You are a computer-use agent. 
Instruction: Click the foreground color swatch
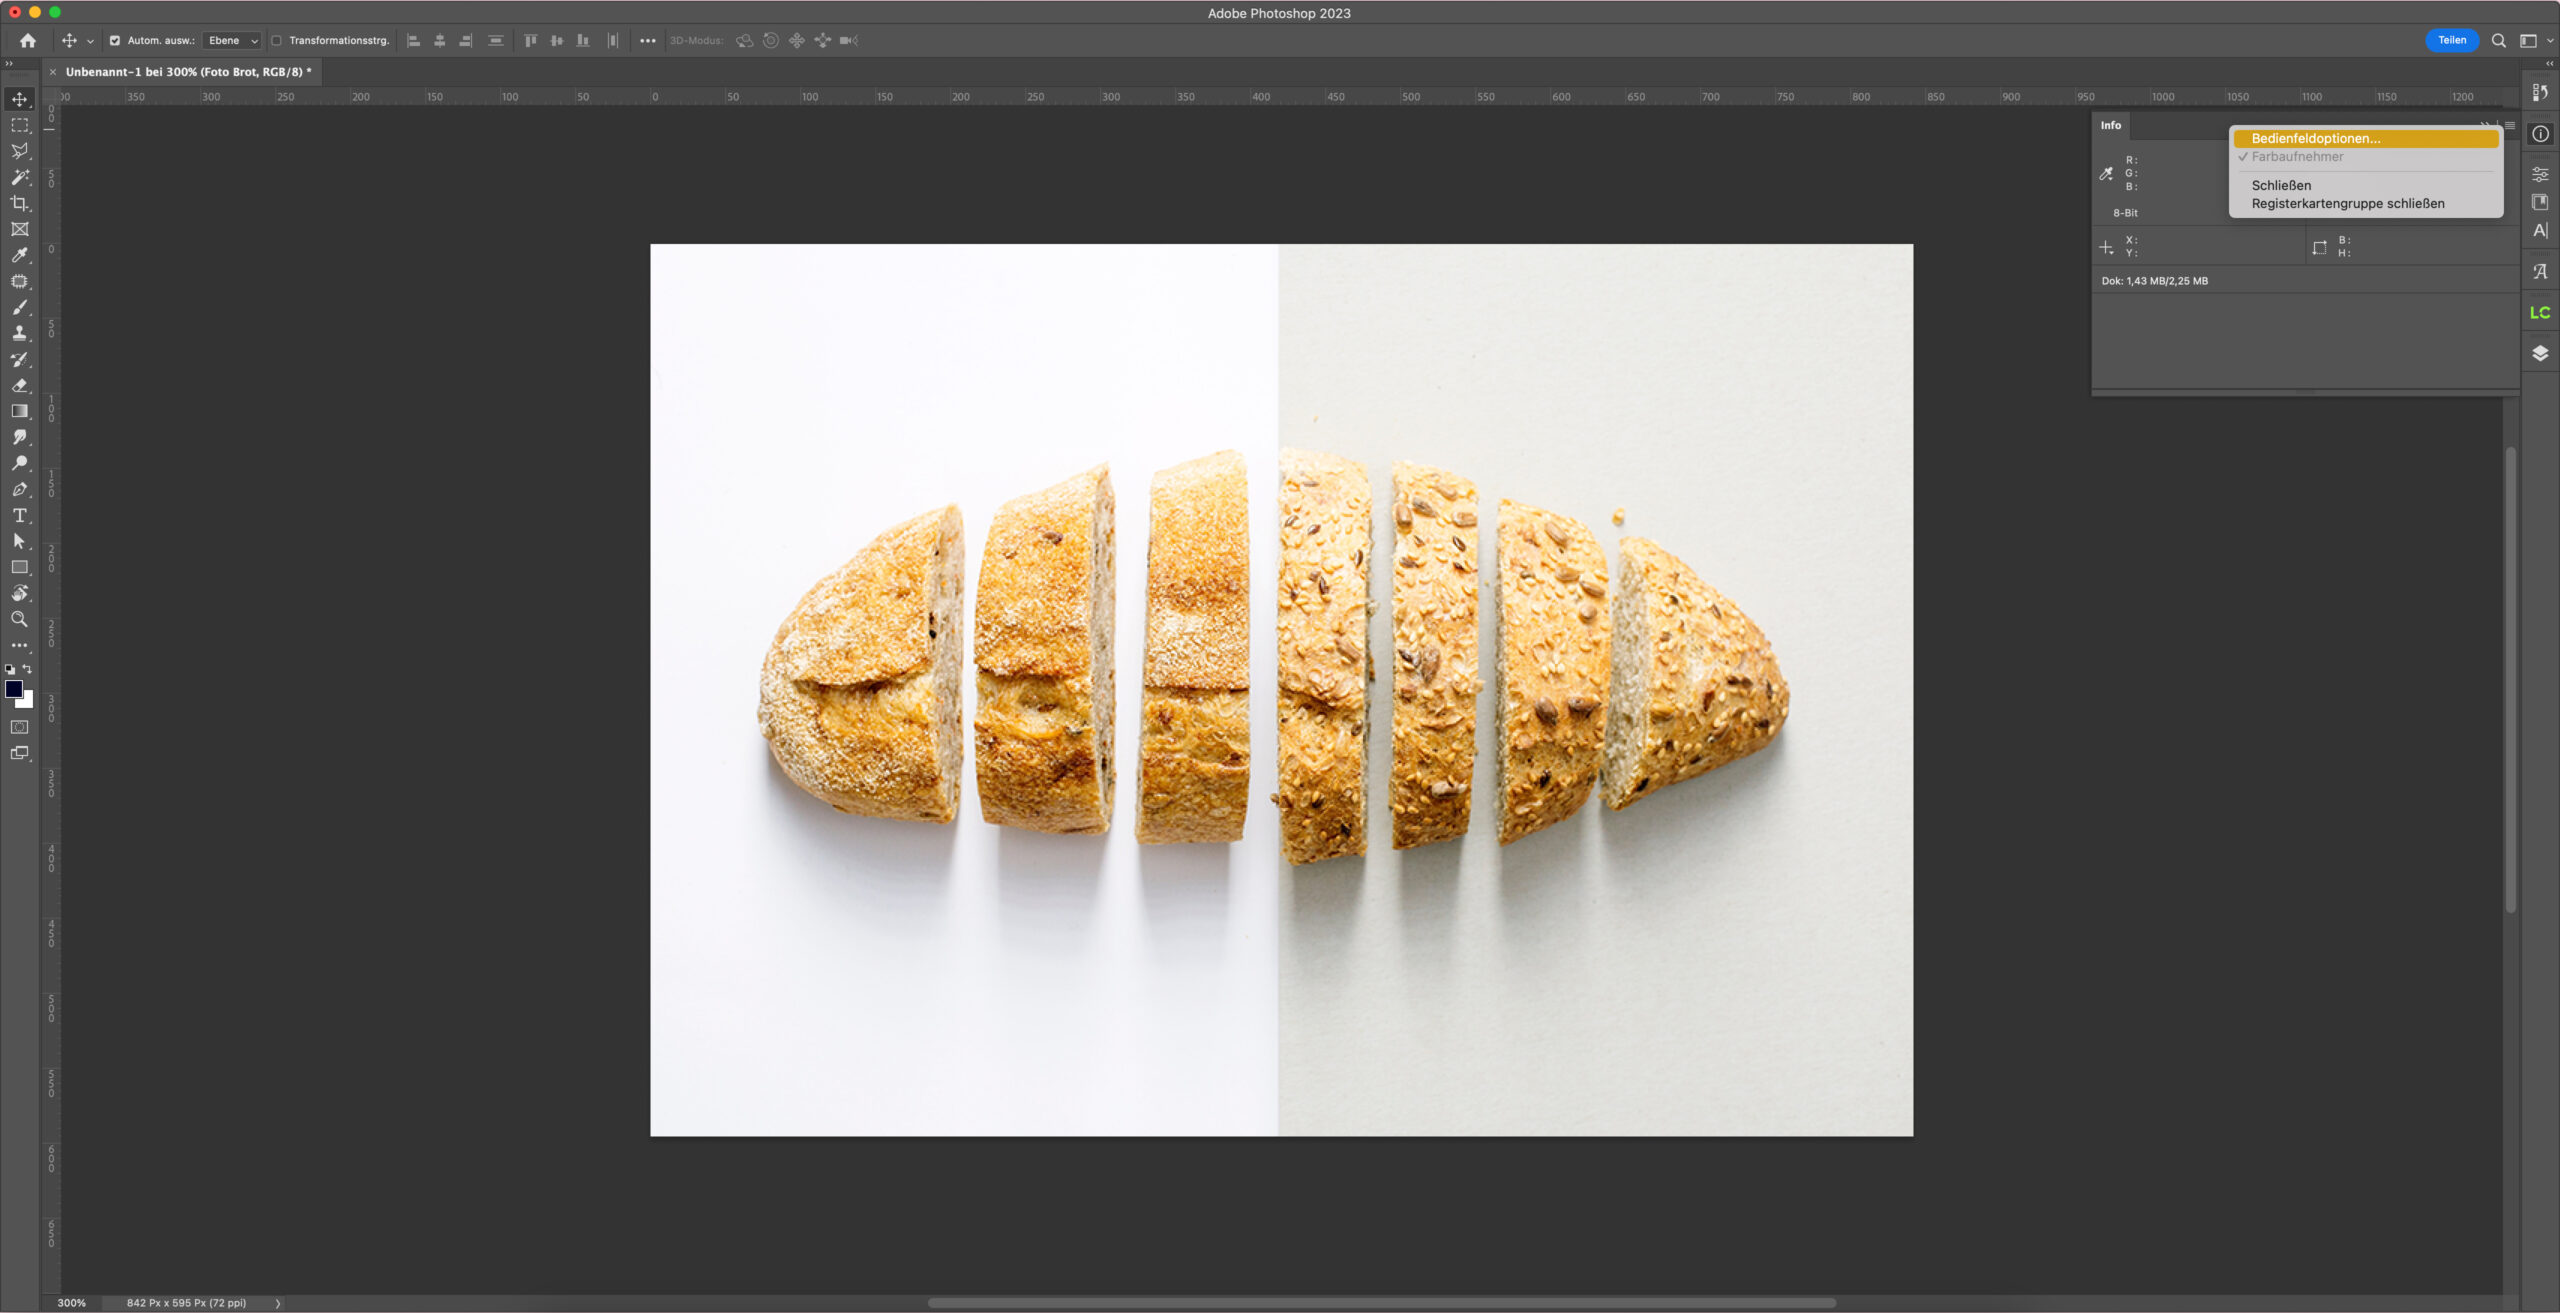click(14, 689)
